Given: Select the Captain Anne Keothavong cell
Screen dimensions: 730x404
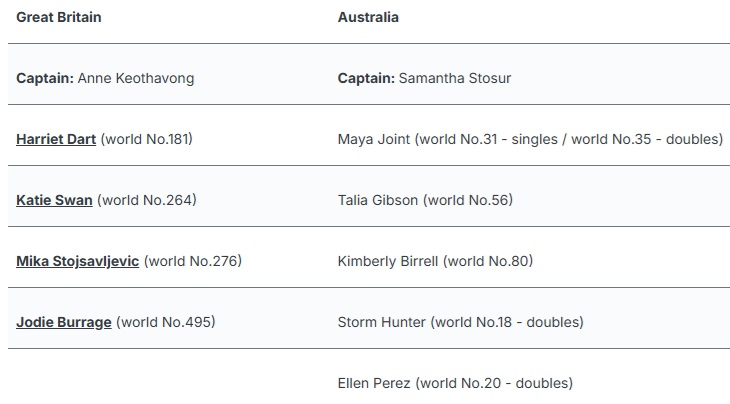Looking at the screenshot, I should tap(169, 74).
